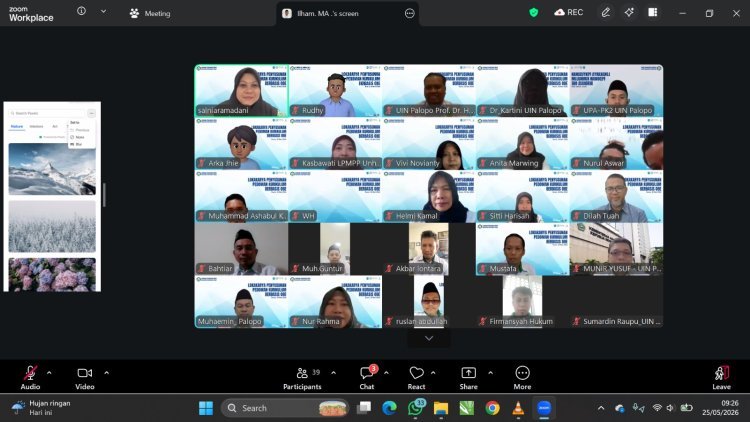Unmute the microphone with the Audio icon
This screenshot has height=422, width=750.
click(30, 373)
